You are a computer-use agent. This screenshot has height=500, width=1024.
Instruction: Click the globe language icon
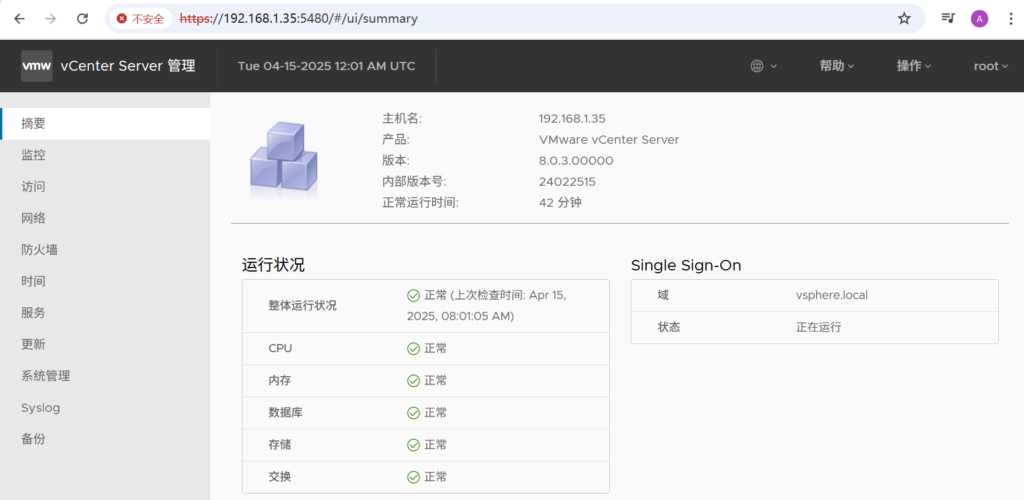coord(757,66)
